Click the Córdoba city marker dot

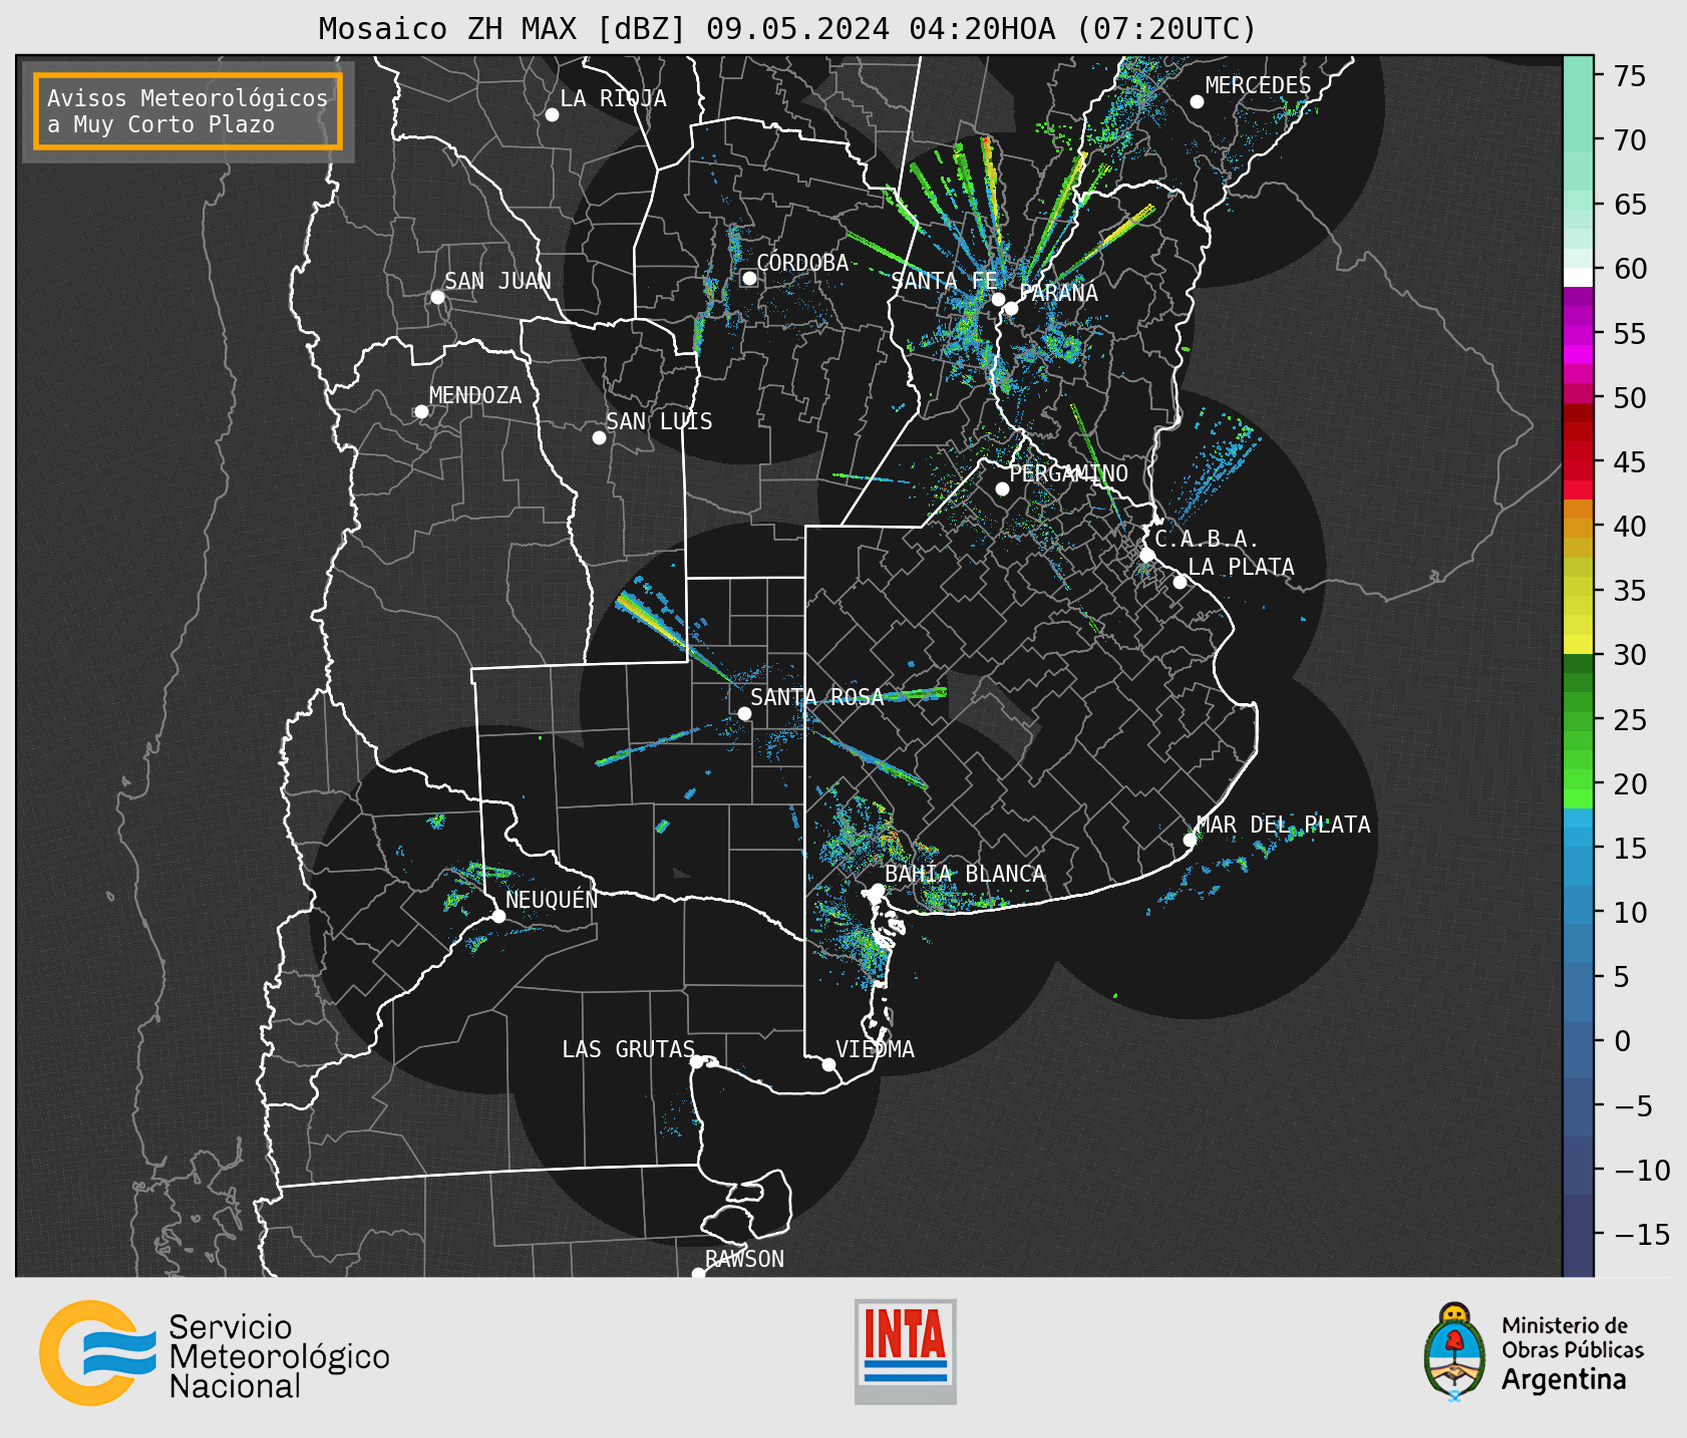(749, 278)
